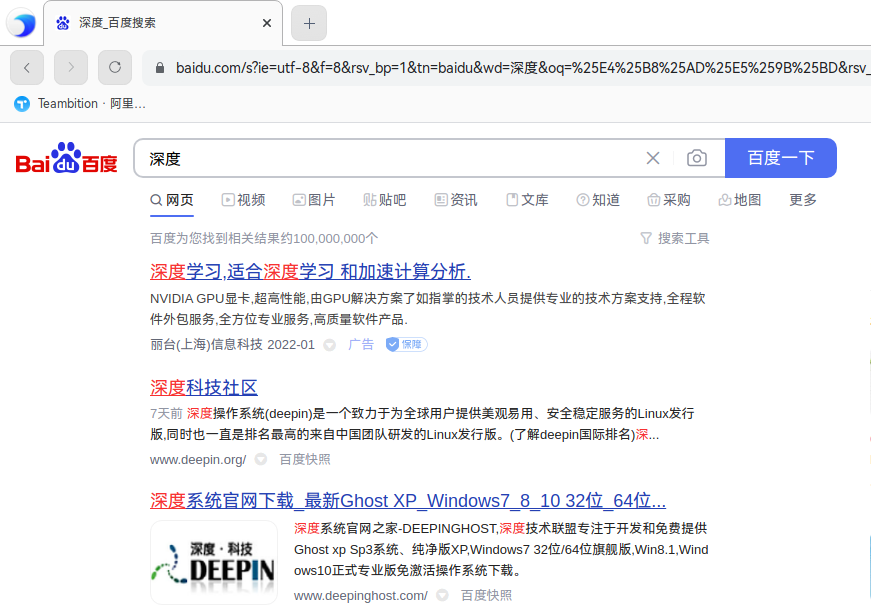Screen dimensions: 871x605
Task: Reload the page with refresh icon
Action: [x=115, y=68]
